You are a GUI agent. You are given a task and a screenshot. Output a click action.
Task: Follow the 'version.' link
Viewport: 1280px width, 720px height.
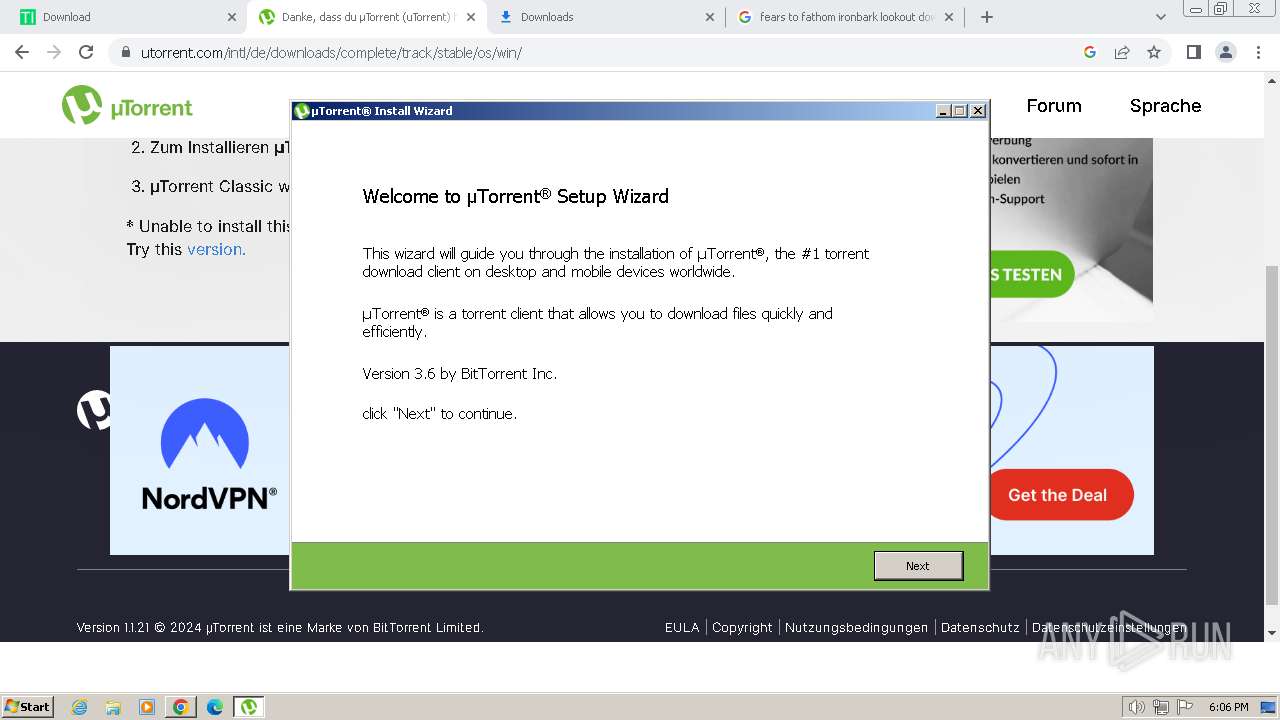point(216,249)
